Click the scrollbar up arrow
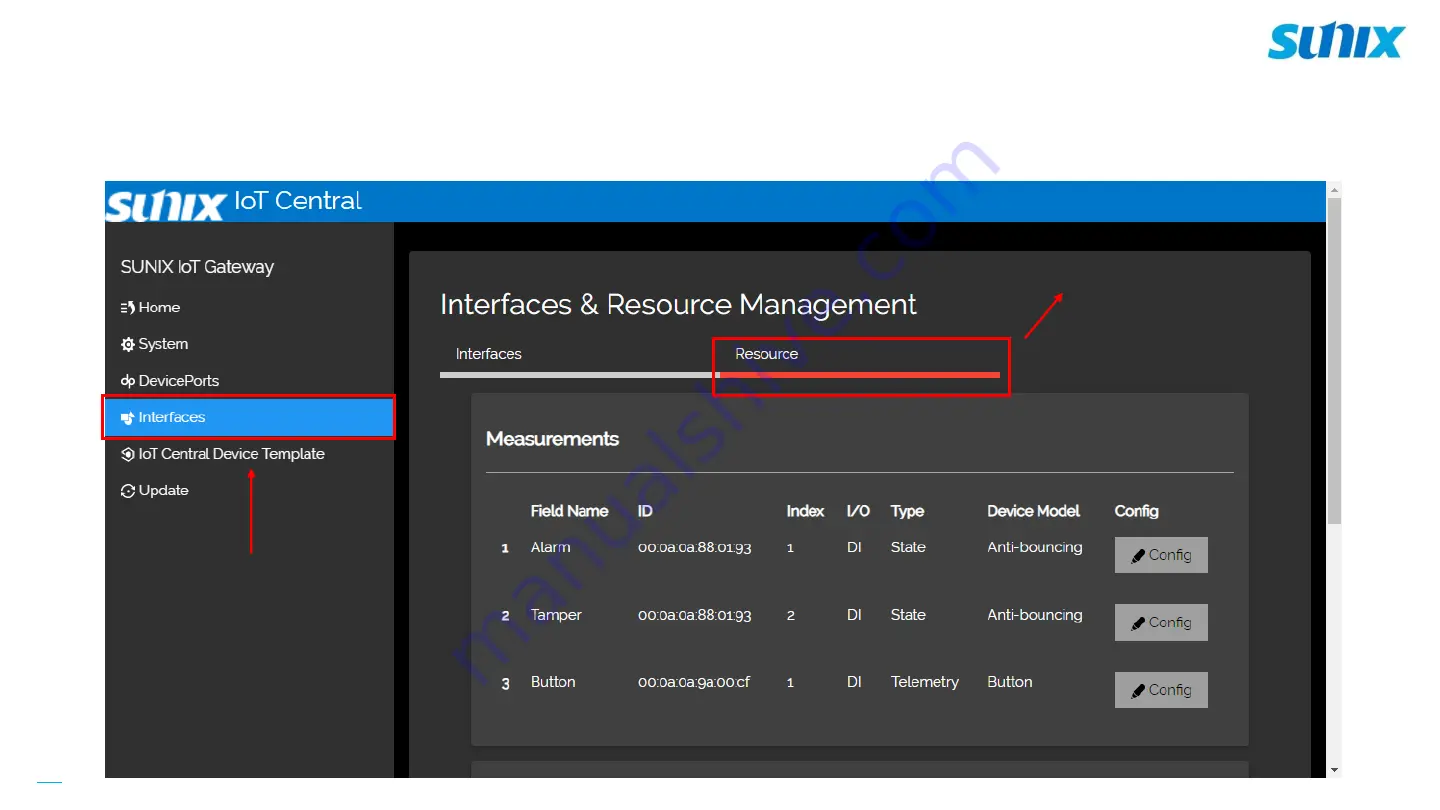 point(1334,190)
